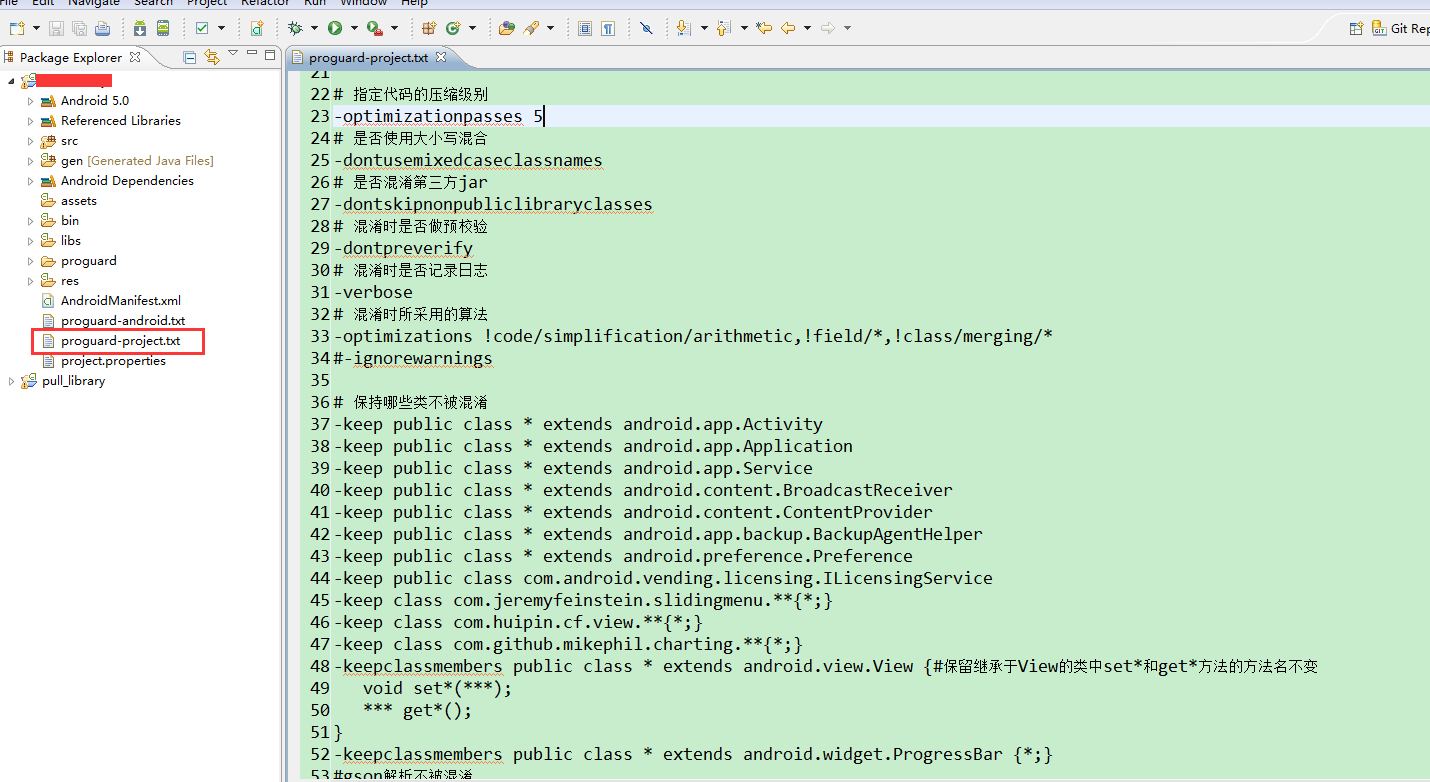Click the Previous Annotation icon
This screenshot has height=782, width=1430.
pos(724,28)
